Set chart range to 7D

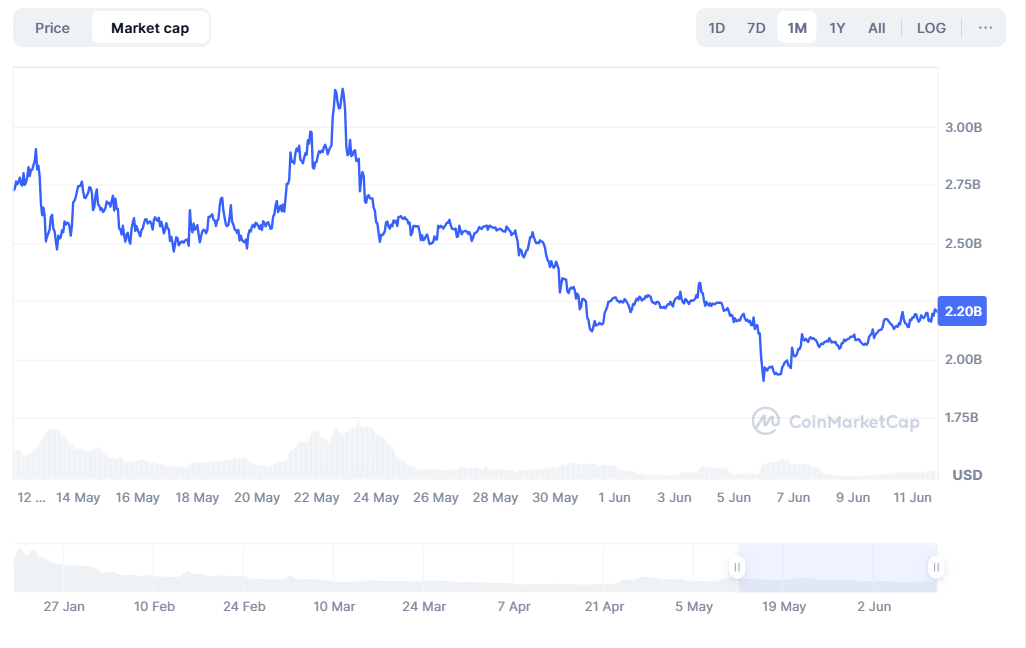[756, 28]
